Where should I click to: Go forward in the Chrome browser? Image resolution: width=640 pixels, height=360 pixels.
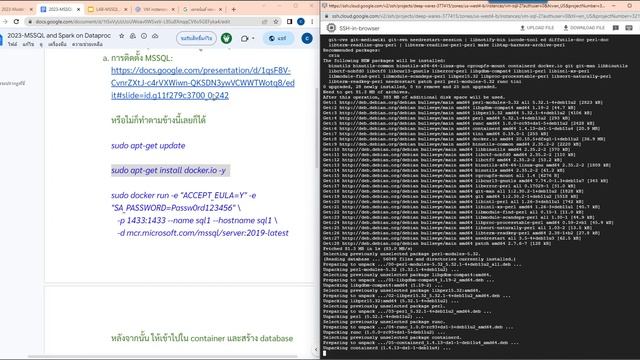pyautogui.click(x=5, y=21)
